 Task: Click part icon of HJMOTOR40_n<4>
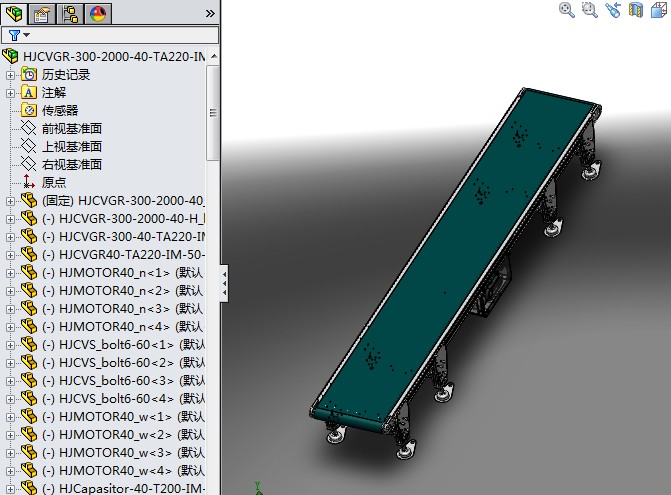[x=29, y=326]
